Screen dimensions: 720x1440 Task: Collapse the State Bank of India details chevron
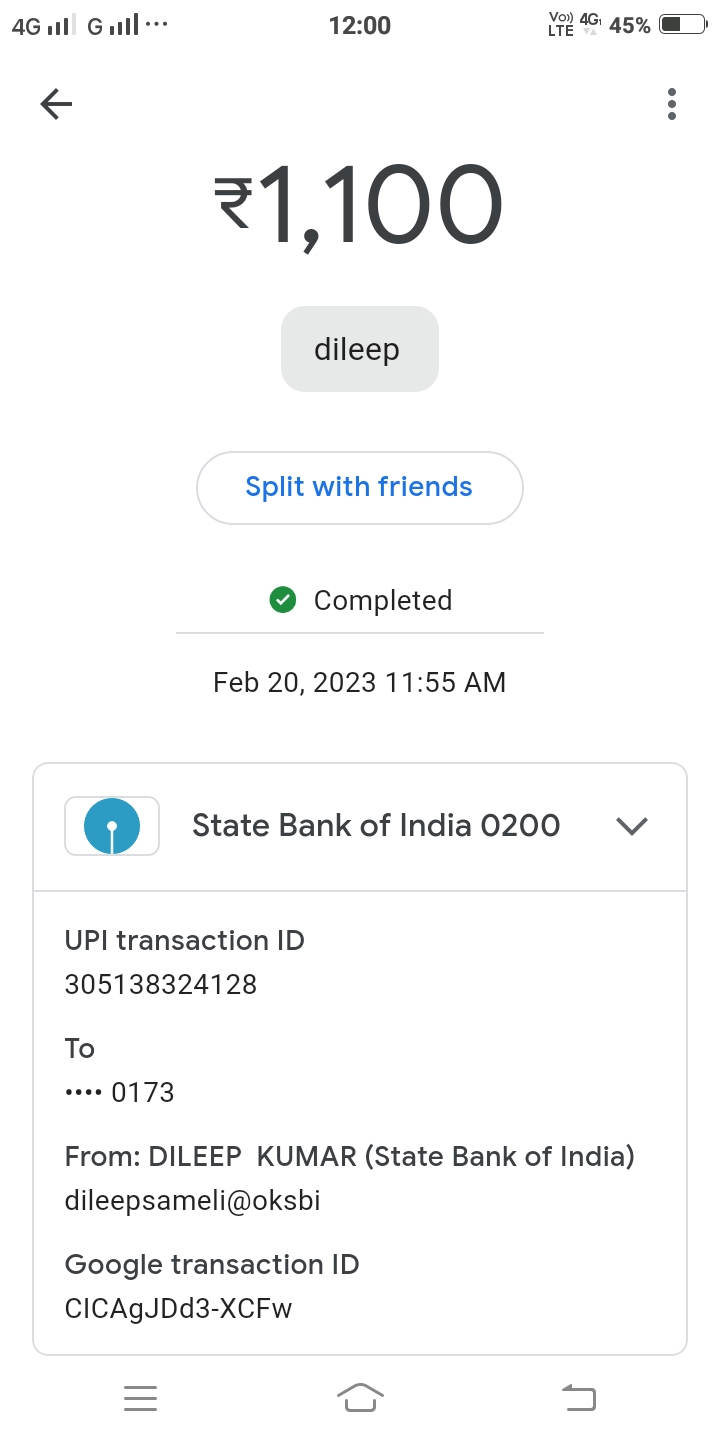pyautogui.click(x=632, y=826)
